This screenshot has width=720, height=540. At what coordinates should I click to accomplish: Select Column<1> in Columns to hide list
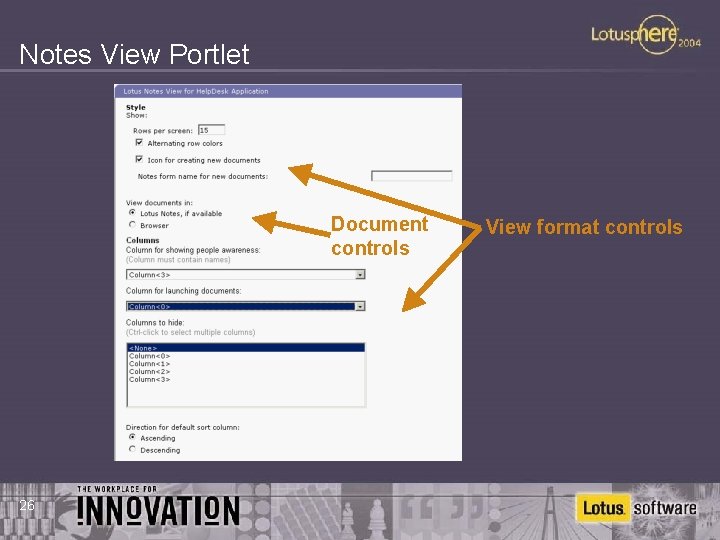pos(246,364)
